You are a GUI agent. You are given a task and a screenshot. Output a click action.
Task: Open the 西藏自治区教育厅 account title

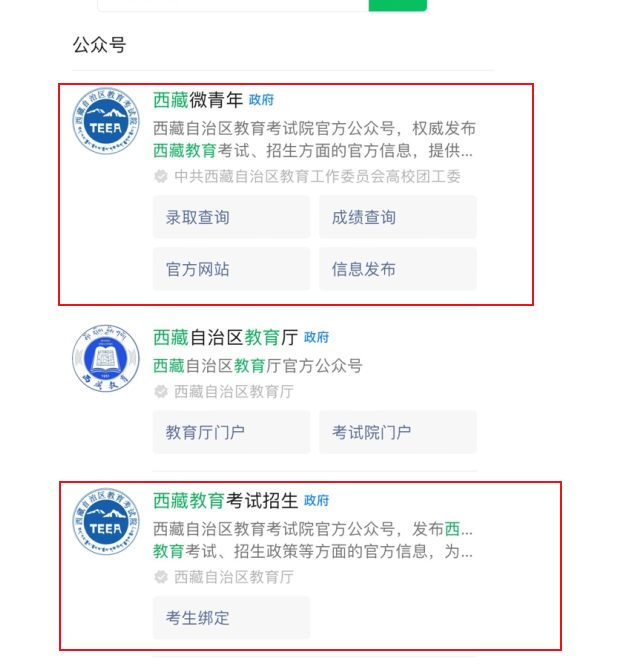click(x=226, y=338)
